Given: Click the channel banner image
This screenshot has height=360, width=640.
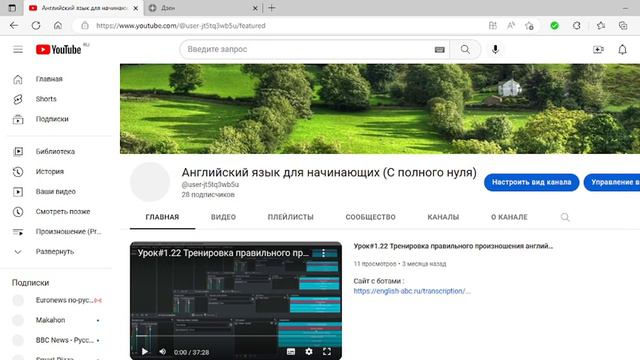Looking at the screenshot, I should 380,109.
